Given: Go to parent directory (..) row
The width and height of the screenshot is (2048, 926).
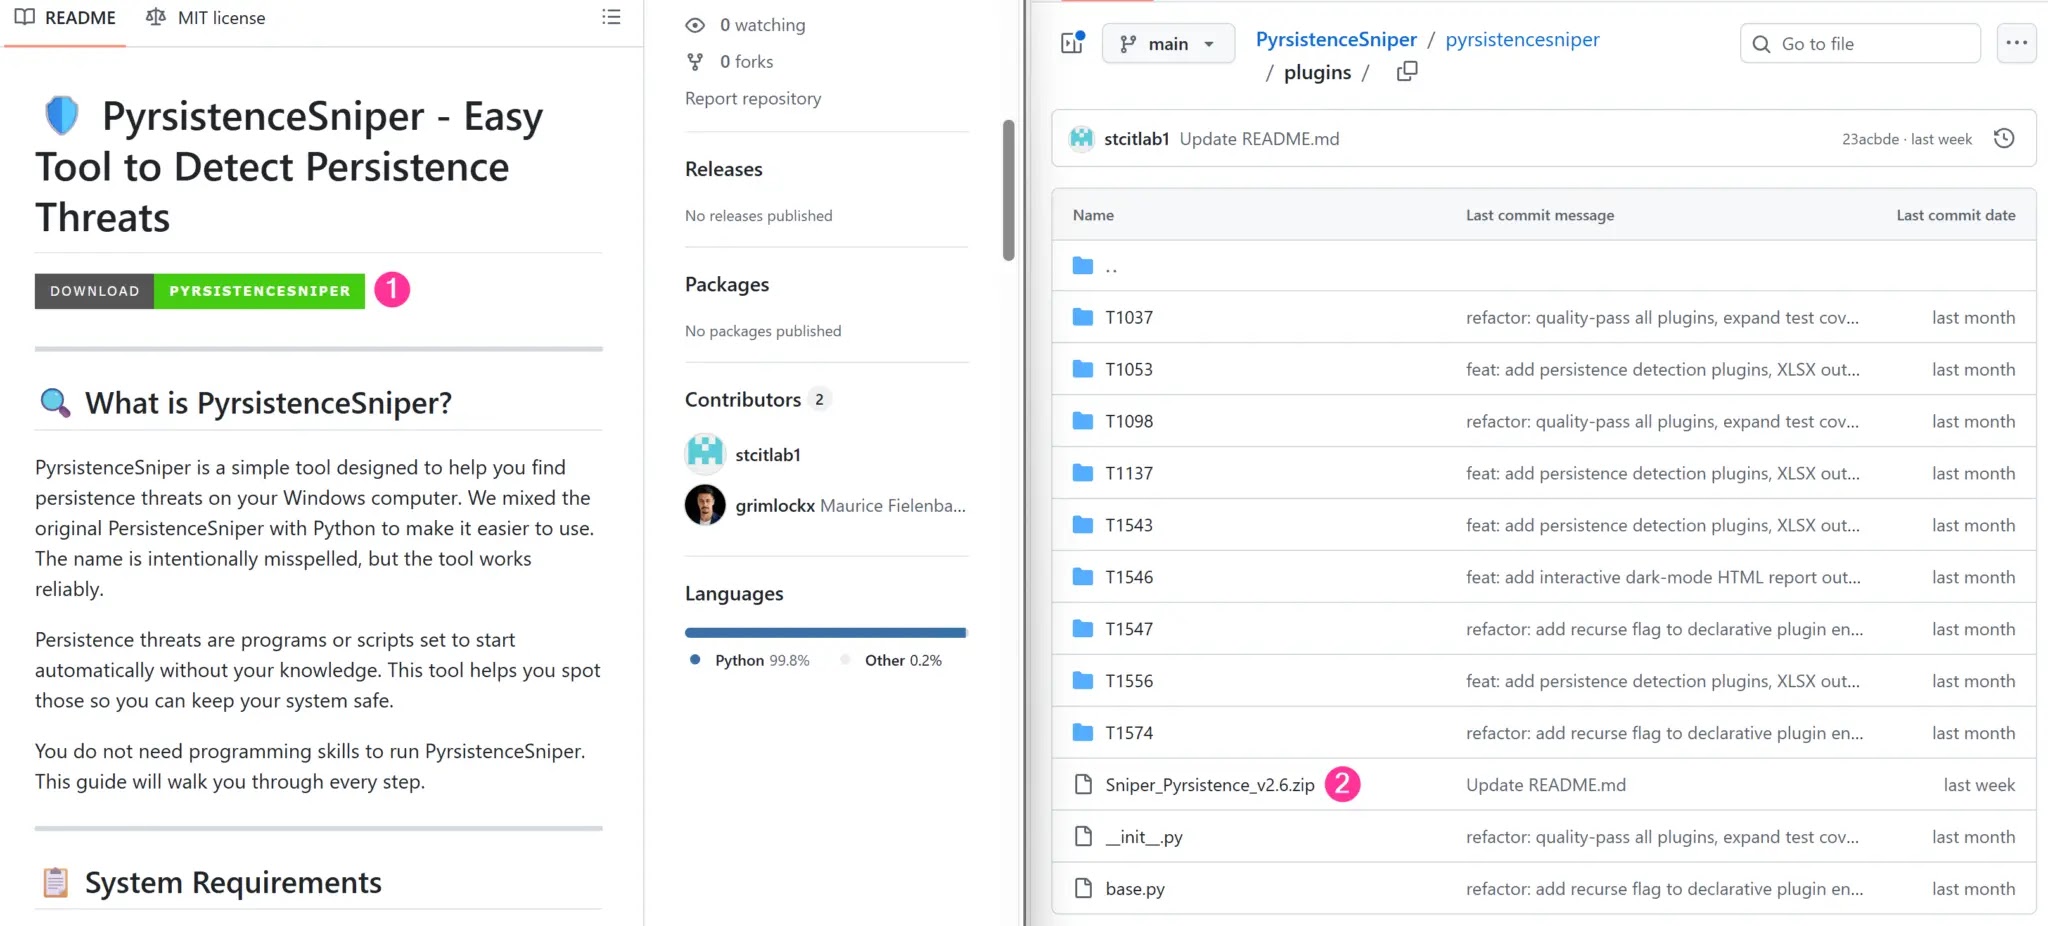Looking at the screenshot, I should click(1543, 266).
